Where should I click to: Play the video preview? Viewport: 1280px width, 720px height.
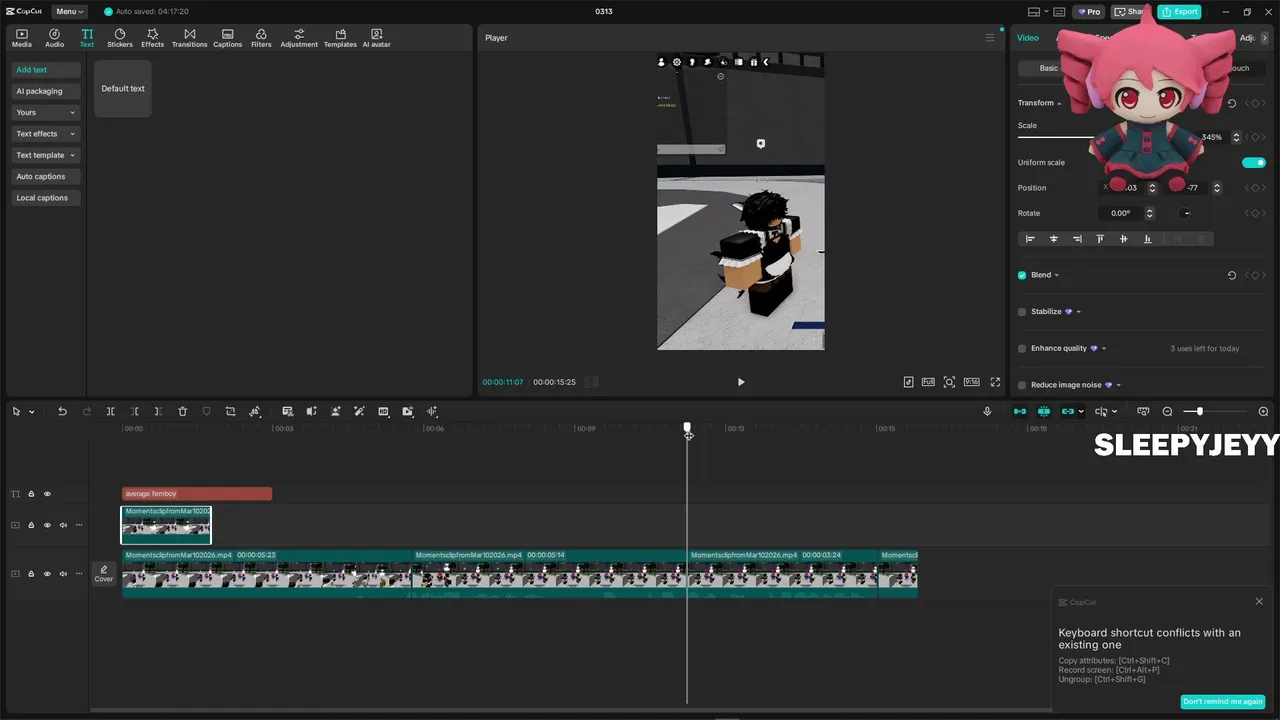coord(741,382)
